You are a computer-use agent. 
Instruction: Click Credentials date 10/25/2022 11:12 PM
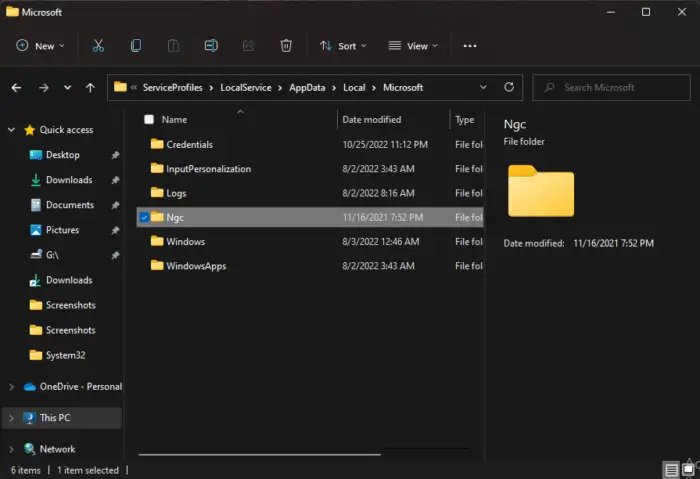click(x=385, y=145)
